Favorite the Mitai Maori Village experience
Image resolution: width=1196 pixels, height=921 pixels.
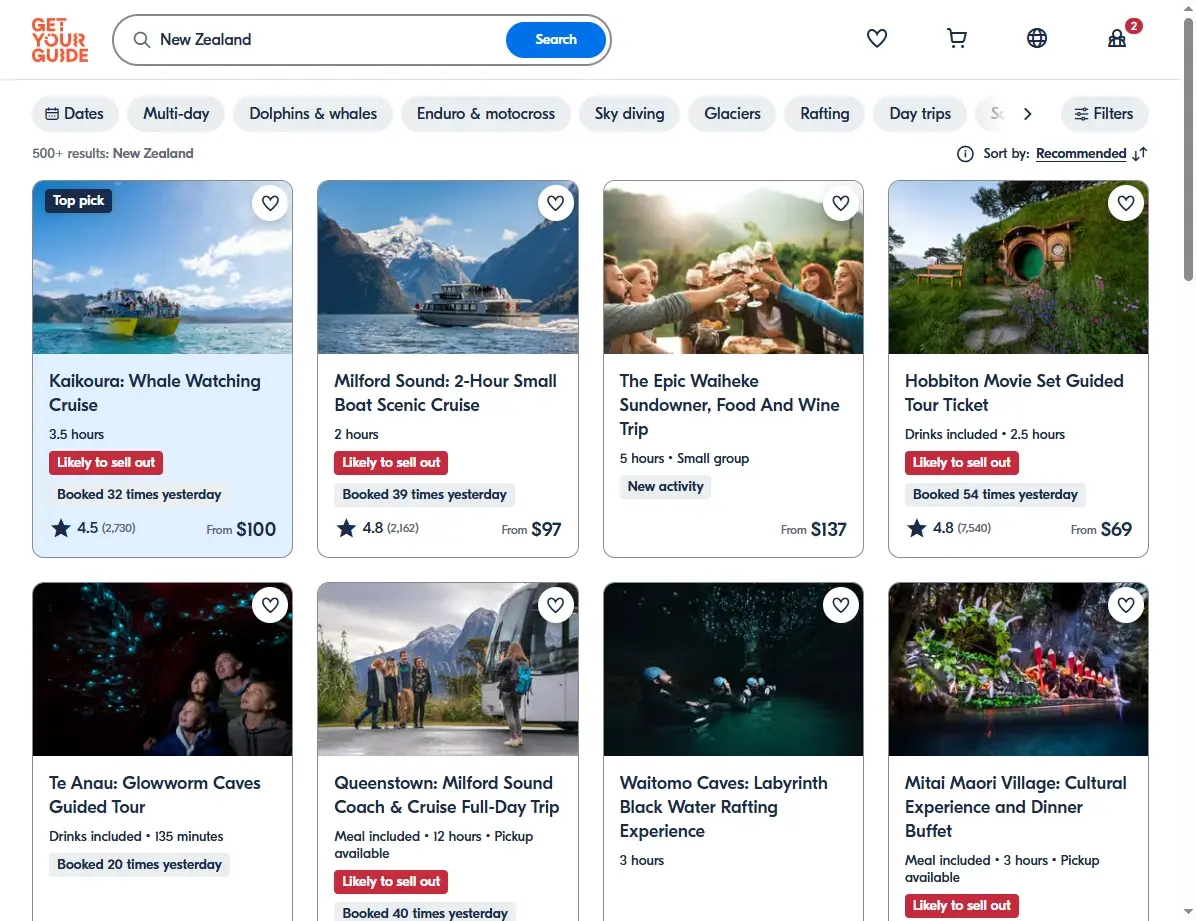(1126, 605)
